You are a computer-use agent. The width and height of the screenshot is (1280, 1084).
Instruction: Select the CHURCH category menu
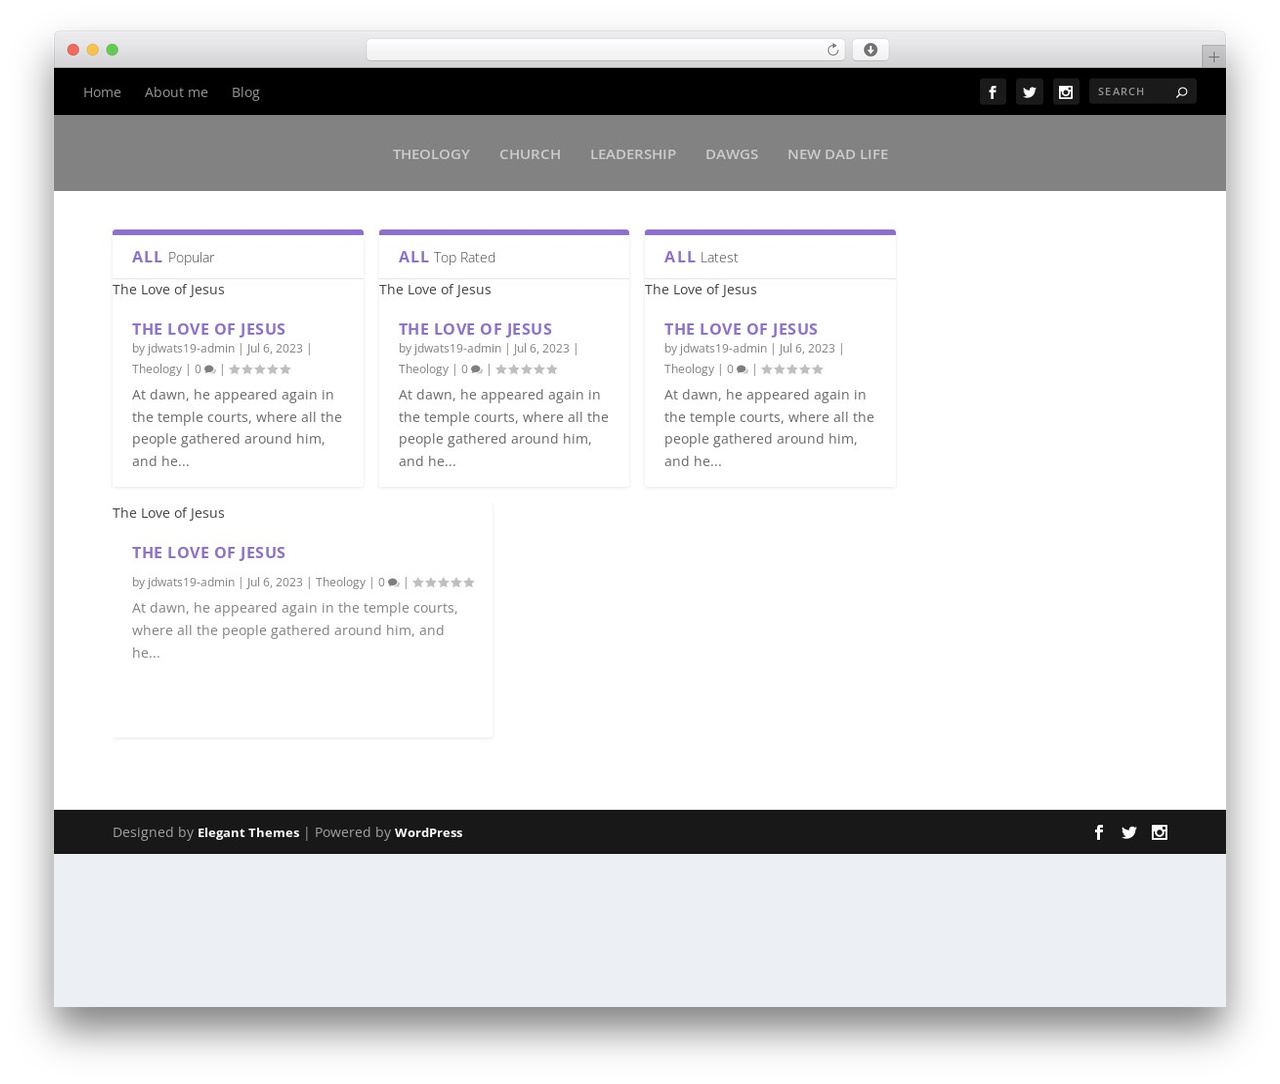pyautogui.click(x=530, y=154)
